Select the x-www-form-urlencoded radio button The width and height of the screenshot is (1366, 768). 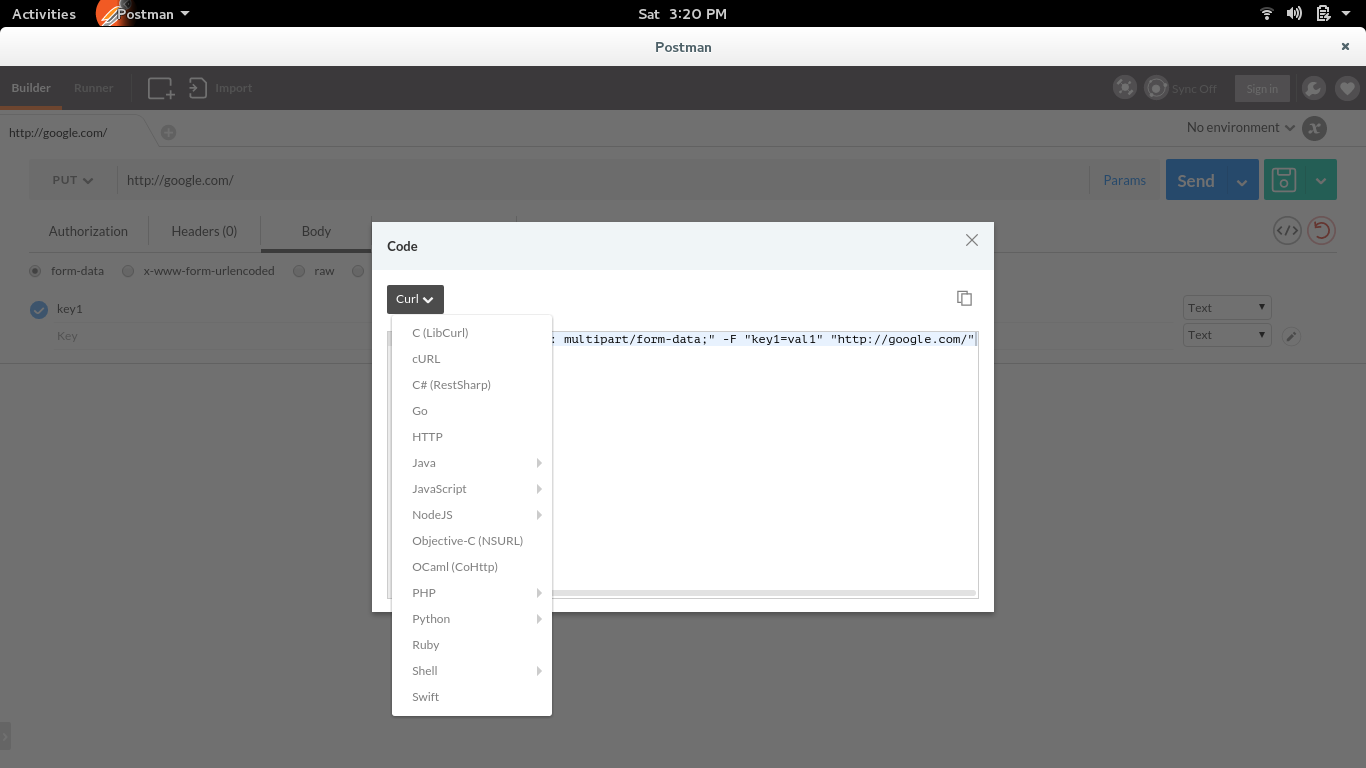pos(128,271)
